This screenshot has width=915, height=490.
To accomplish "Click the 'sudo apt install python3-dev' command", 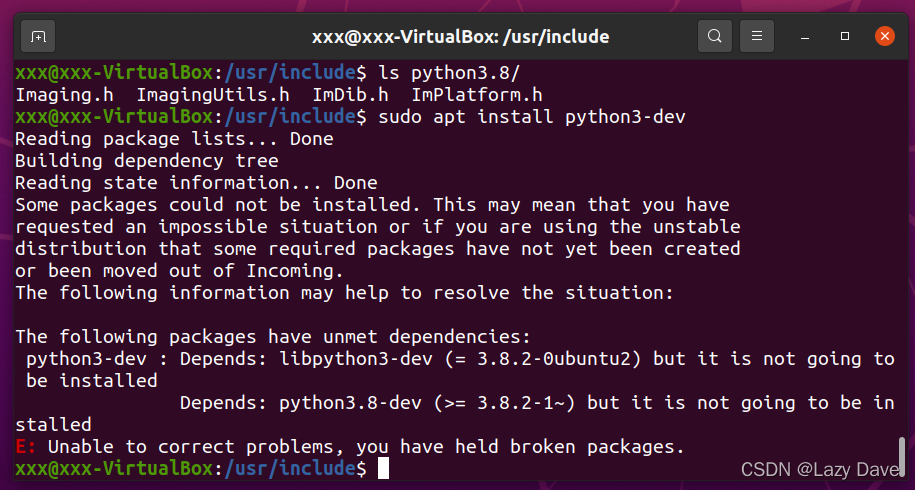I will pyautogui.click(x=532, y=117).
